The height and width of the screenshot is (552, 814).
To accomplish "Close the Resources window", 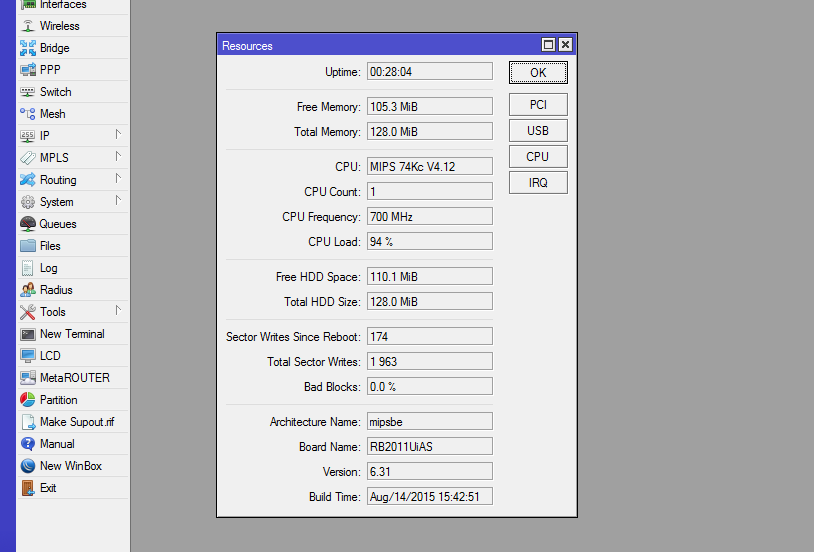I will click(x=566, y=45).
